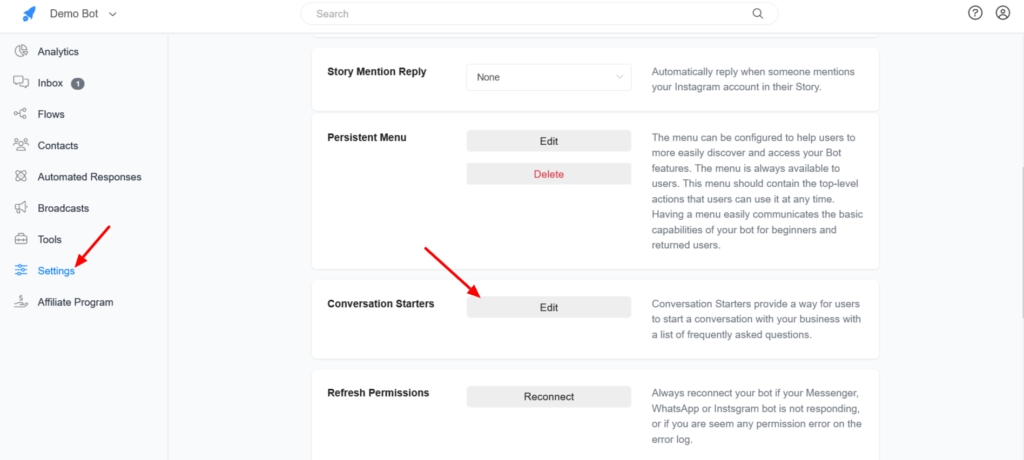1024x460 pixels.
Task: Open the Analytics pie chart icon
Action: point(21,51)
